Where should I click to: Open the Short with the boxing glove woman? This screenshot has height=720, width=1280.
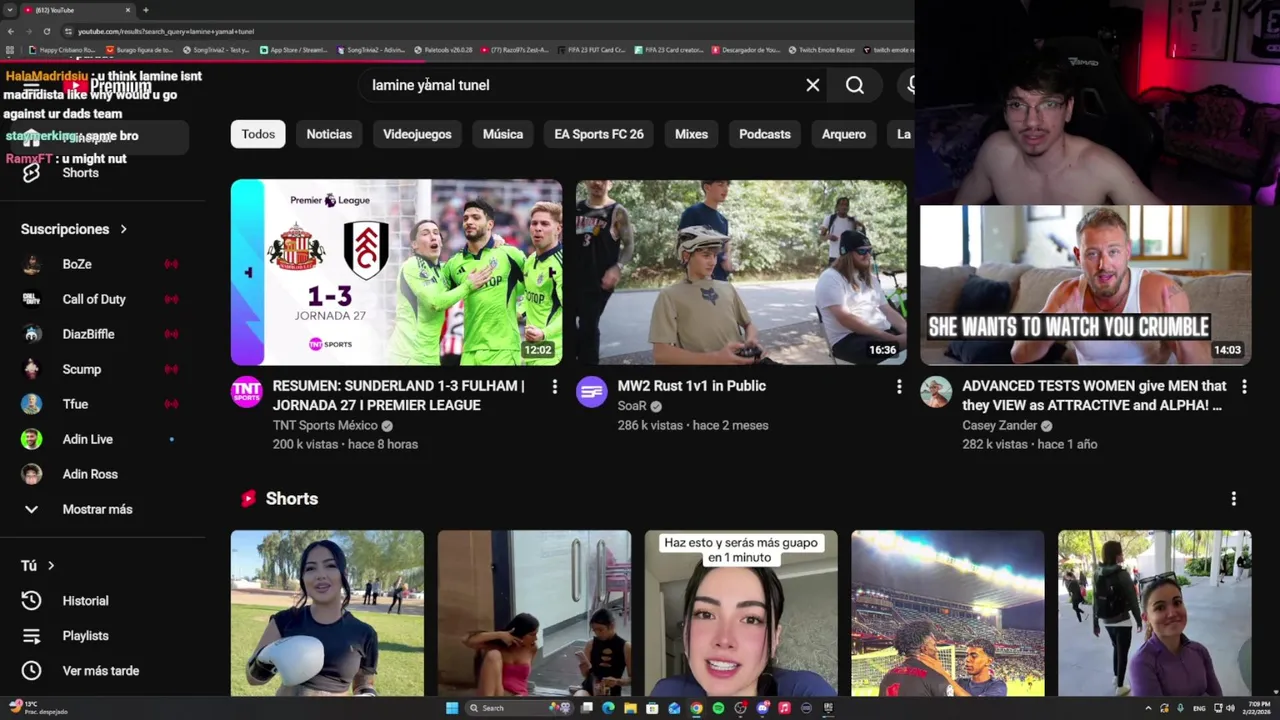point(327,613)
